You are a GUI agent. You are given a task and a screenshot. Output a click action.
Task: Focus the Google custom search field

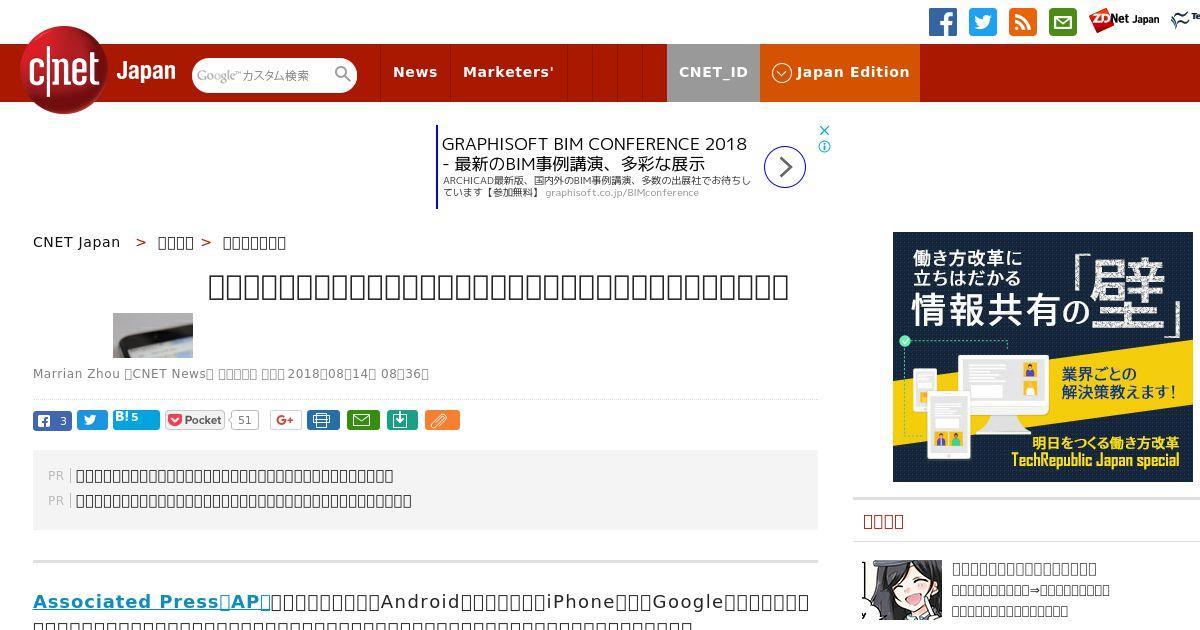tap(262, 75)
